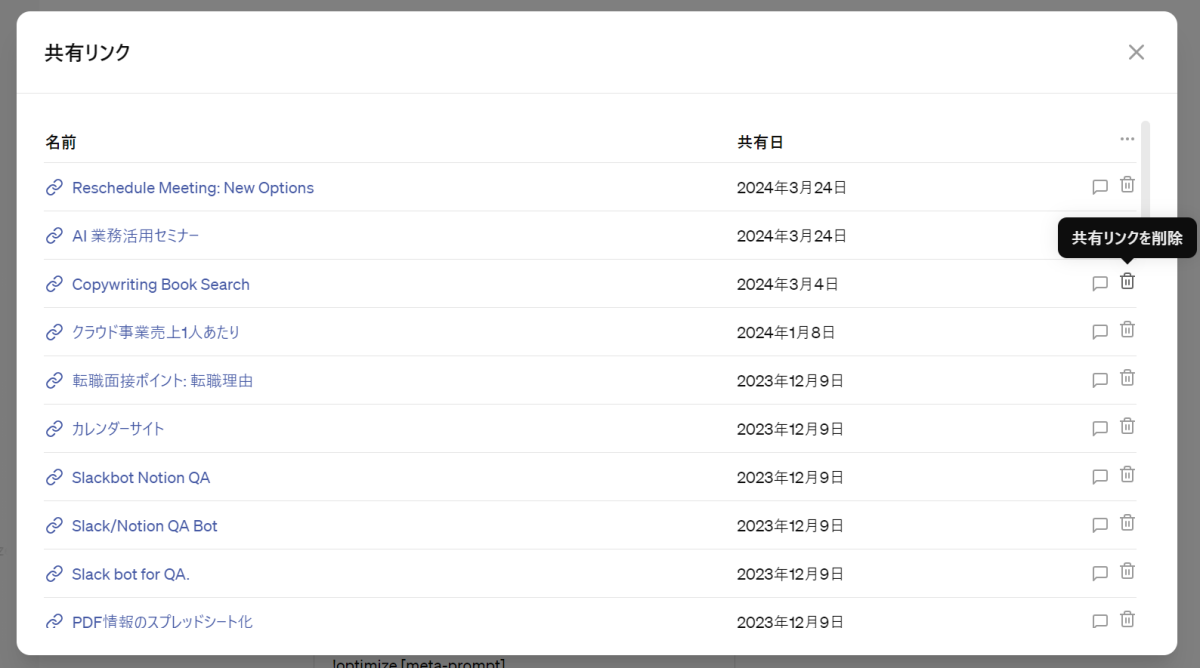Open the Copywriting Book Search link
The height and width of the screenshot is (668, 1200).
tap(161, 284)
